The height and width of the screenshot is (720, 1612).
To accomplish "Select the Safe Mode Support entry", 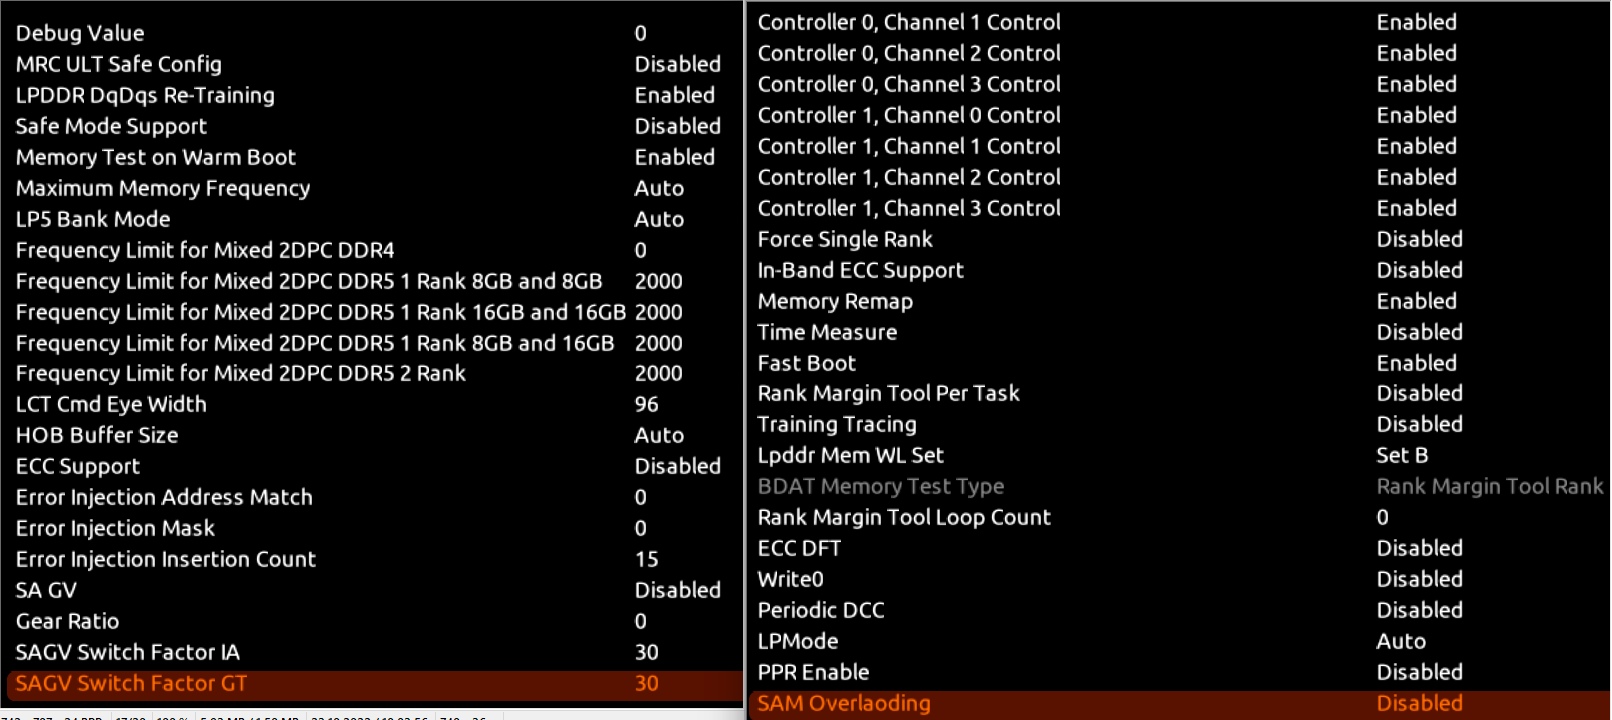I will click(111, 126).
